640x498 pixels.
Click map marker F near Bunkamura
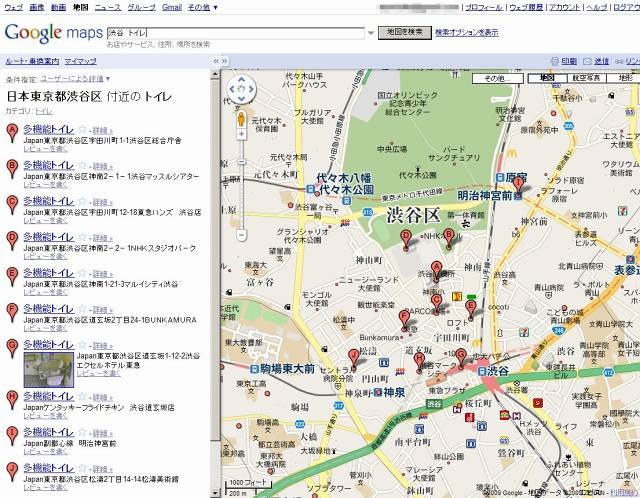[x=404, y=320]
